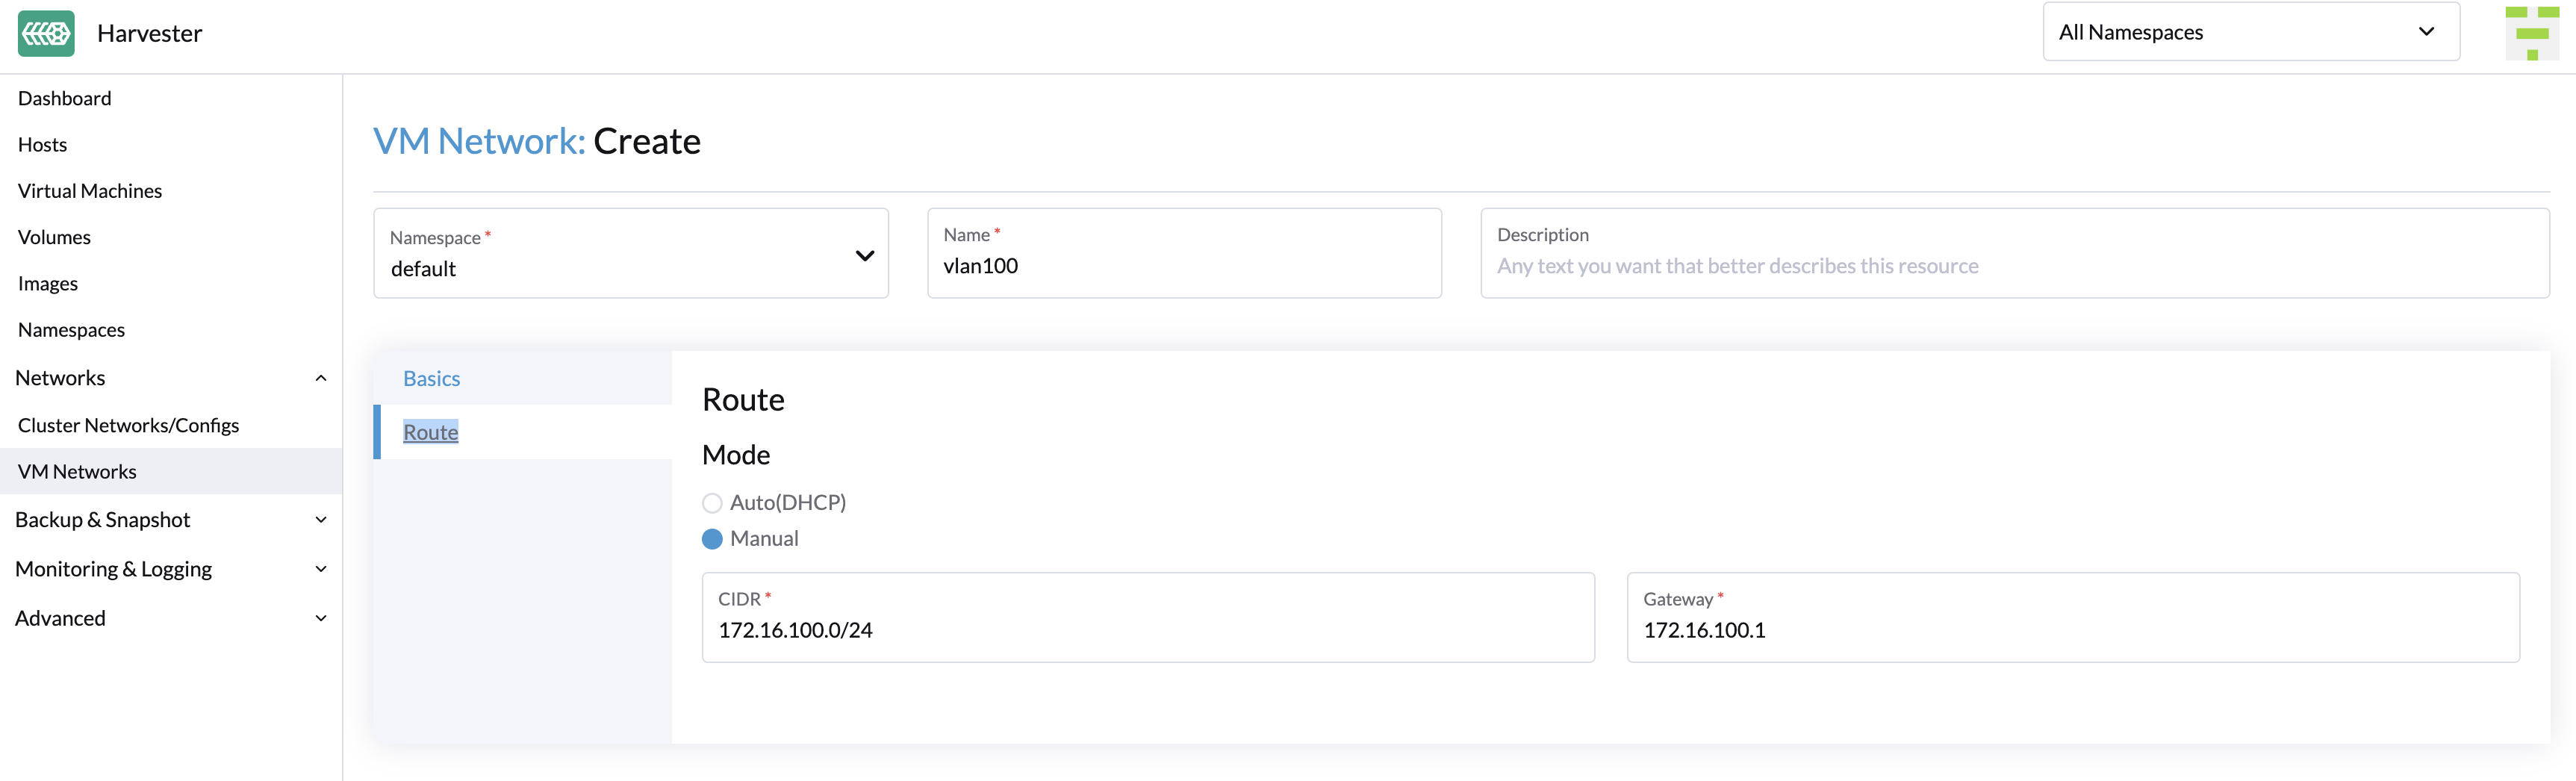Open Cluster Networks/Configs page
Image resolution: width=2576 pixels, height=781 pixels.
[128, 424]
